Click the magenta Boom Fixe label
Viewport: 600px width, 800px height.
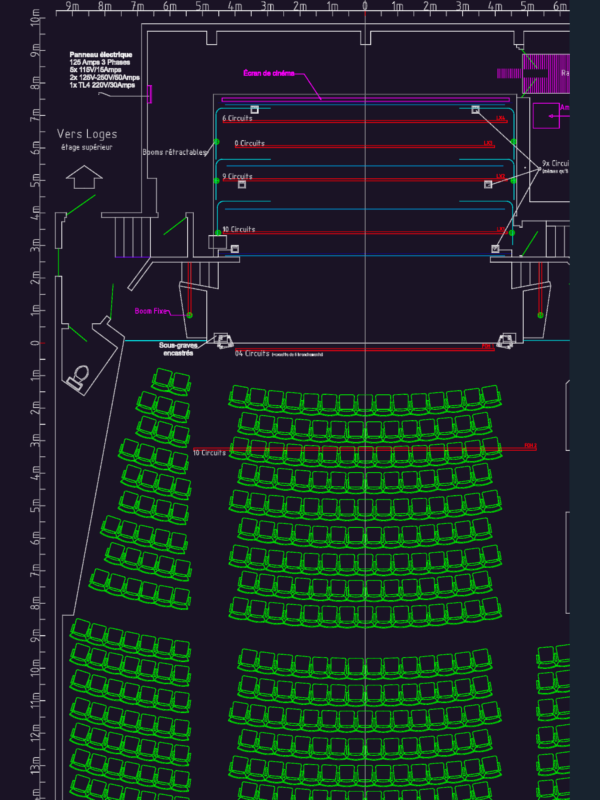pos(151,311)
